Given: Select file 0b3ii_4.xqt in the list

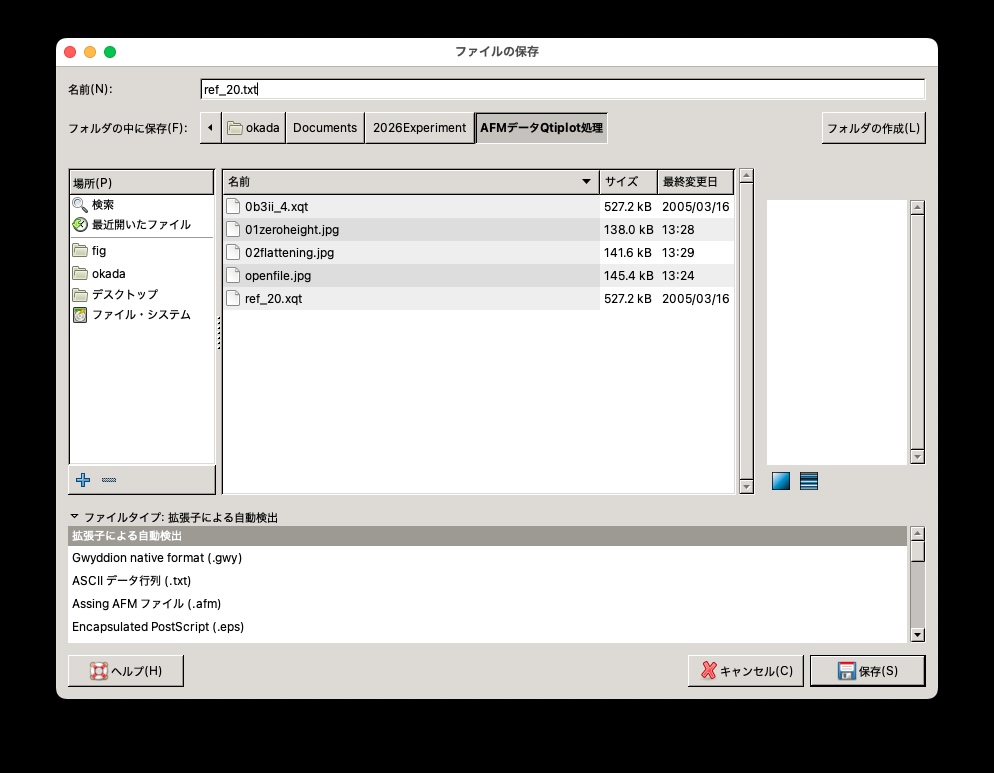Looking at the screenshot, I should tap(479, 206).
